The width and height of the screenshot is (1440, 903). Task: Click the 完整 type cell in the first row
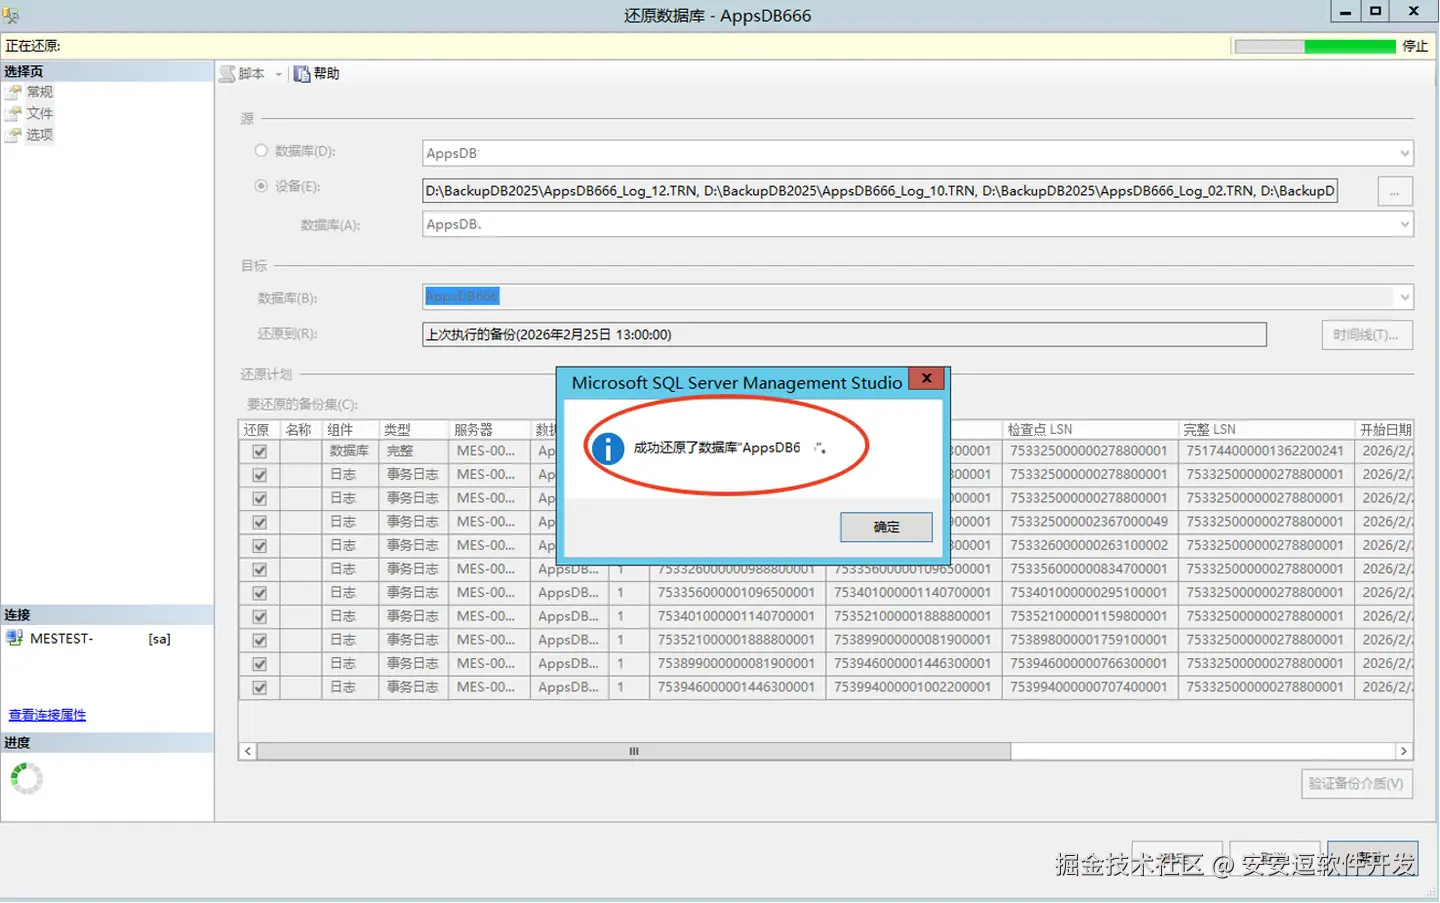[x=414, y=451]
